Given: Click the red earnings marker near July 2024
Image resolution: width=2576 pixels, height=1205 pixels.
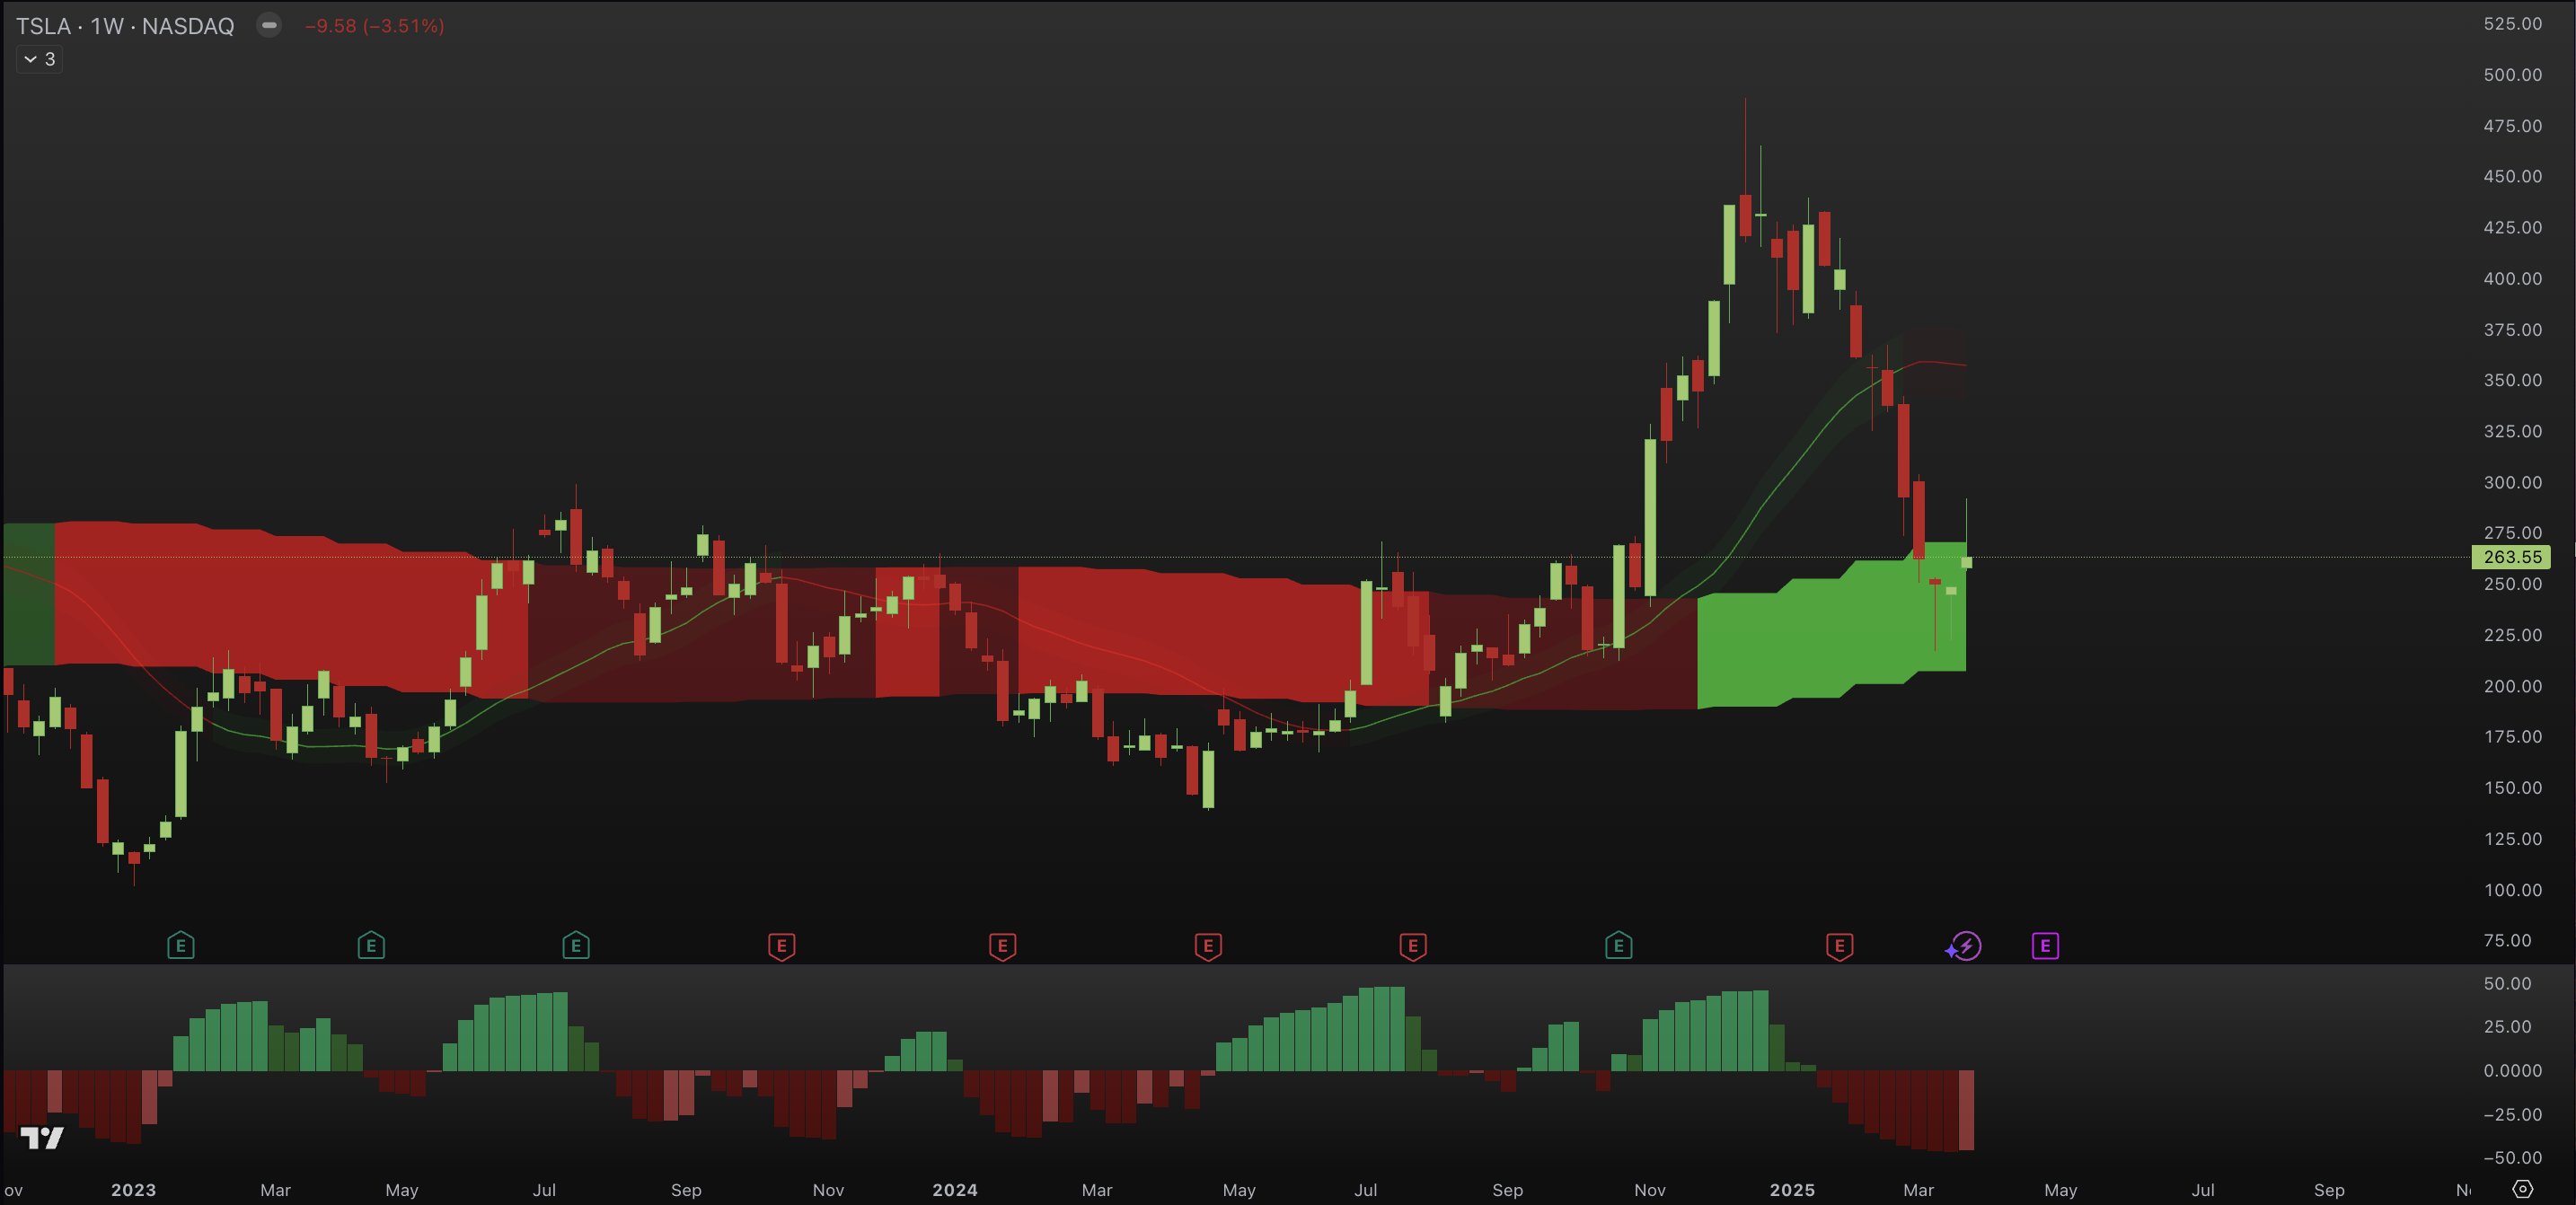Looking at the screenshot, I should pyautogui.click(x=1412, y=945).
